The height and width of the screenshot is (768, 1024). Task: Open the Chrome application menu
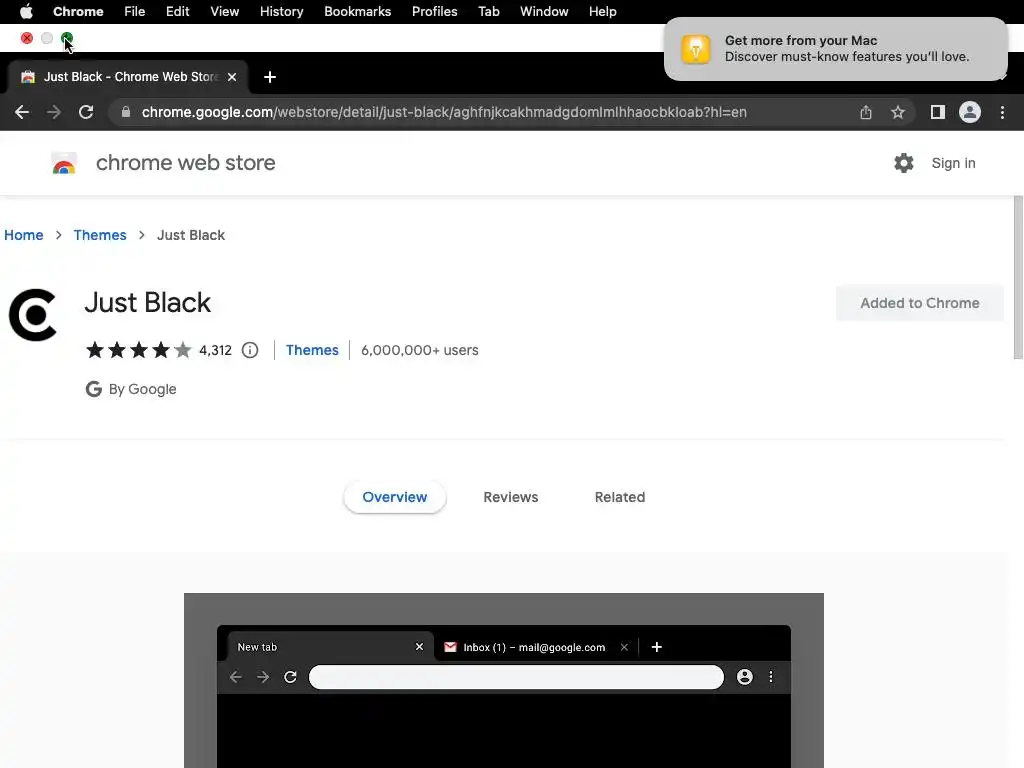click(x=78, y=12)
